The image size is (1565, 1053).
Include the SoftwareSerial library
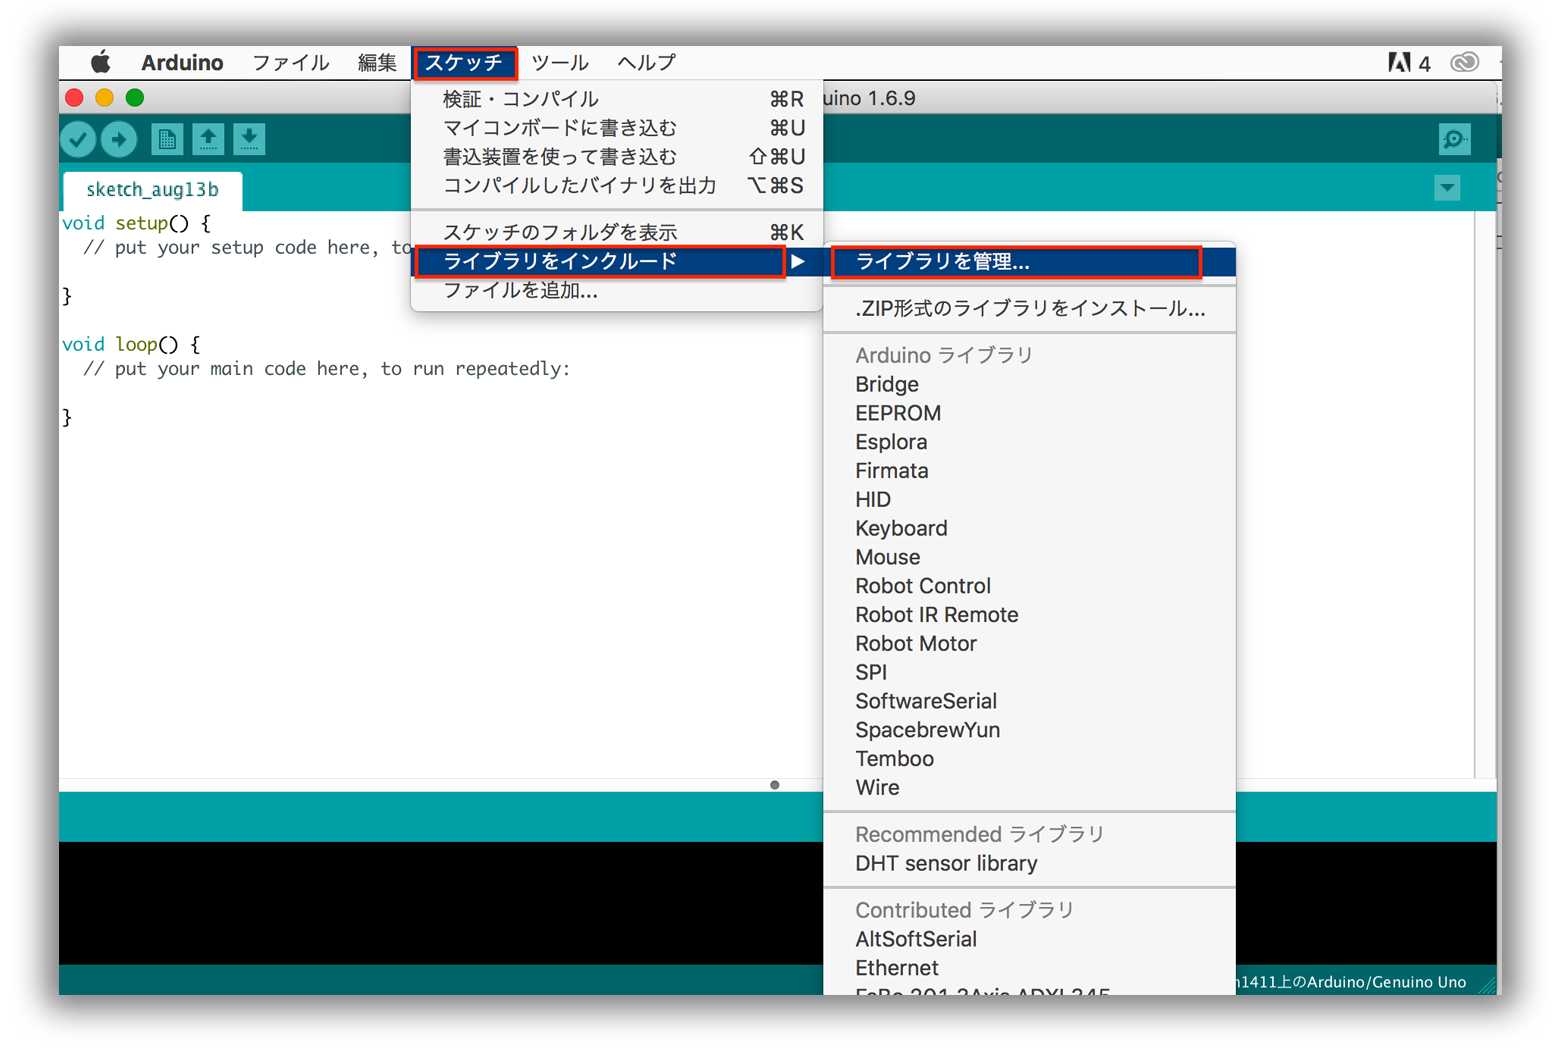point(925,702)
